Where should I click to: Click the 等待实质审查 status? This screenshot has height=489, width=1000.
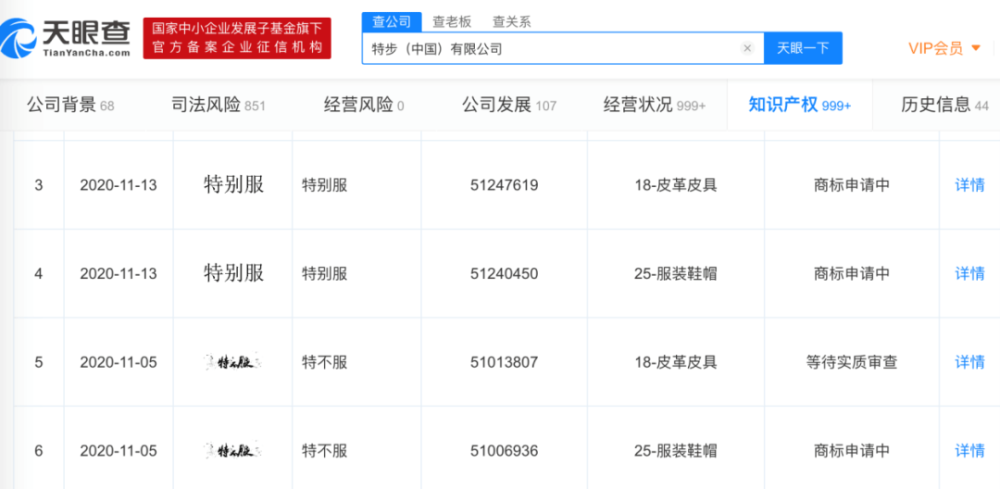[x=851, y=363]
